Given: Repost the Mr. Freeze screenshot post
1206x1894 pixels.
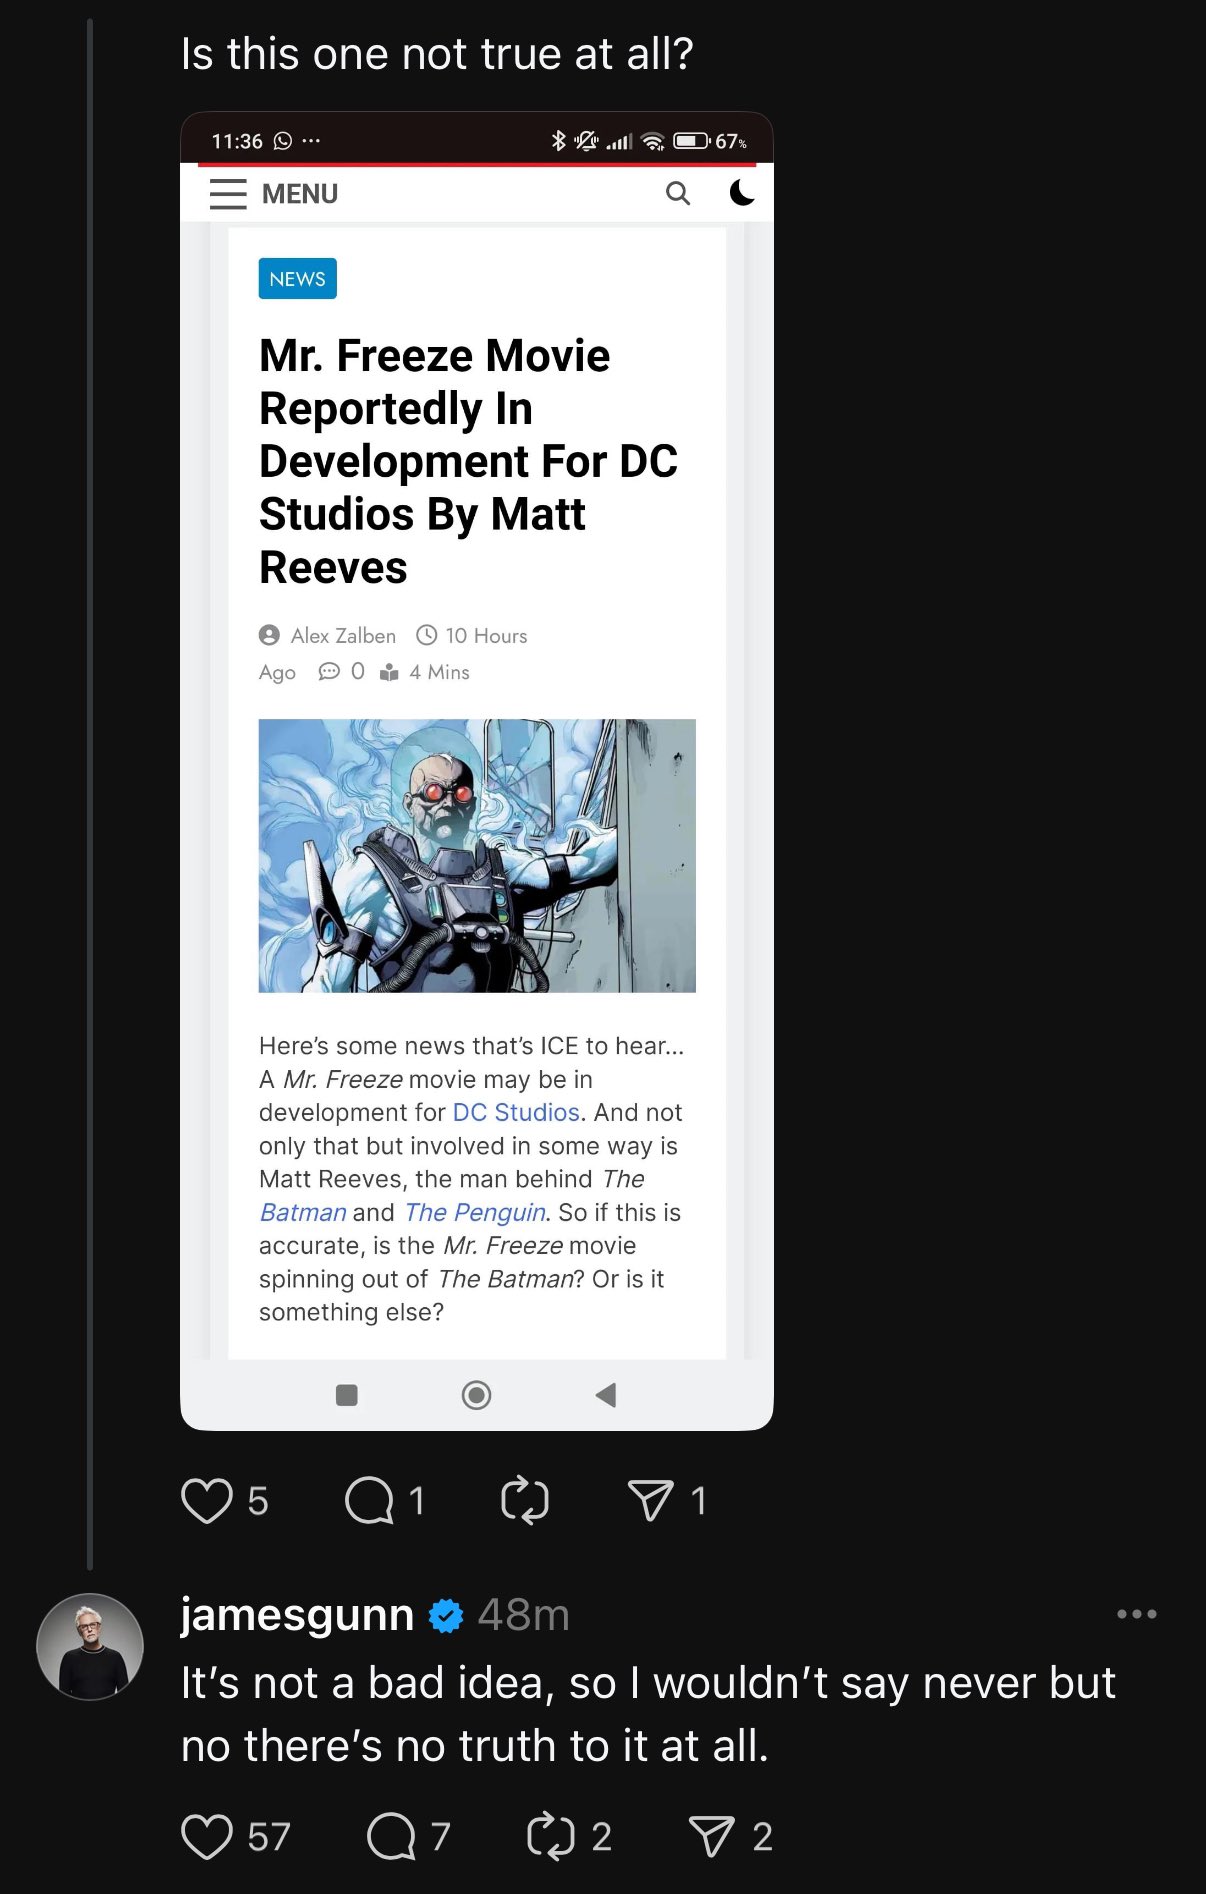Looking at the screenshot, I should (525, 1501).
